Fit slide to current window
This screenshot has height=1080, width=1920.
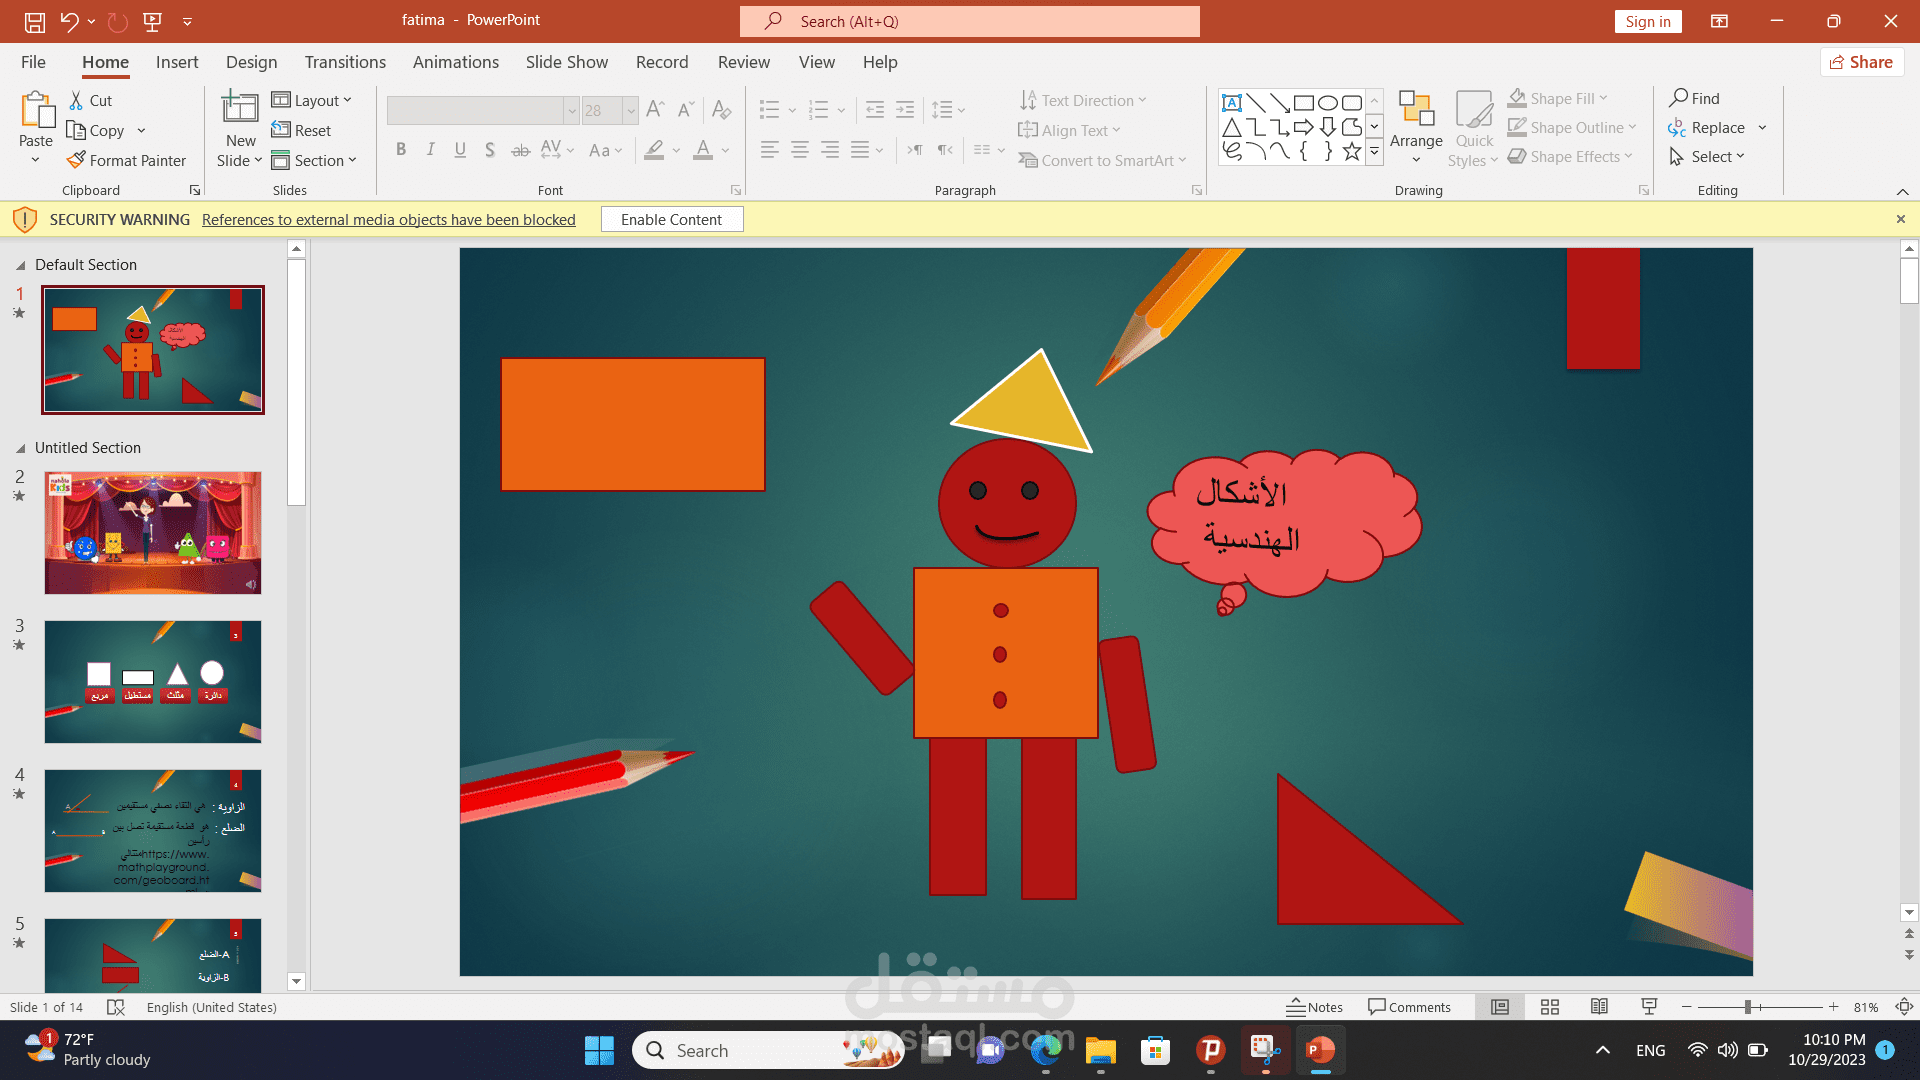point(1905,1007)
